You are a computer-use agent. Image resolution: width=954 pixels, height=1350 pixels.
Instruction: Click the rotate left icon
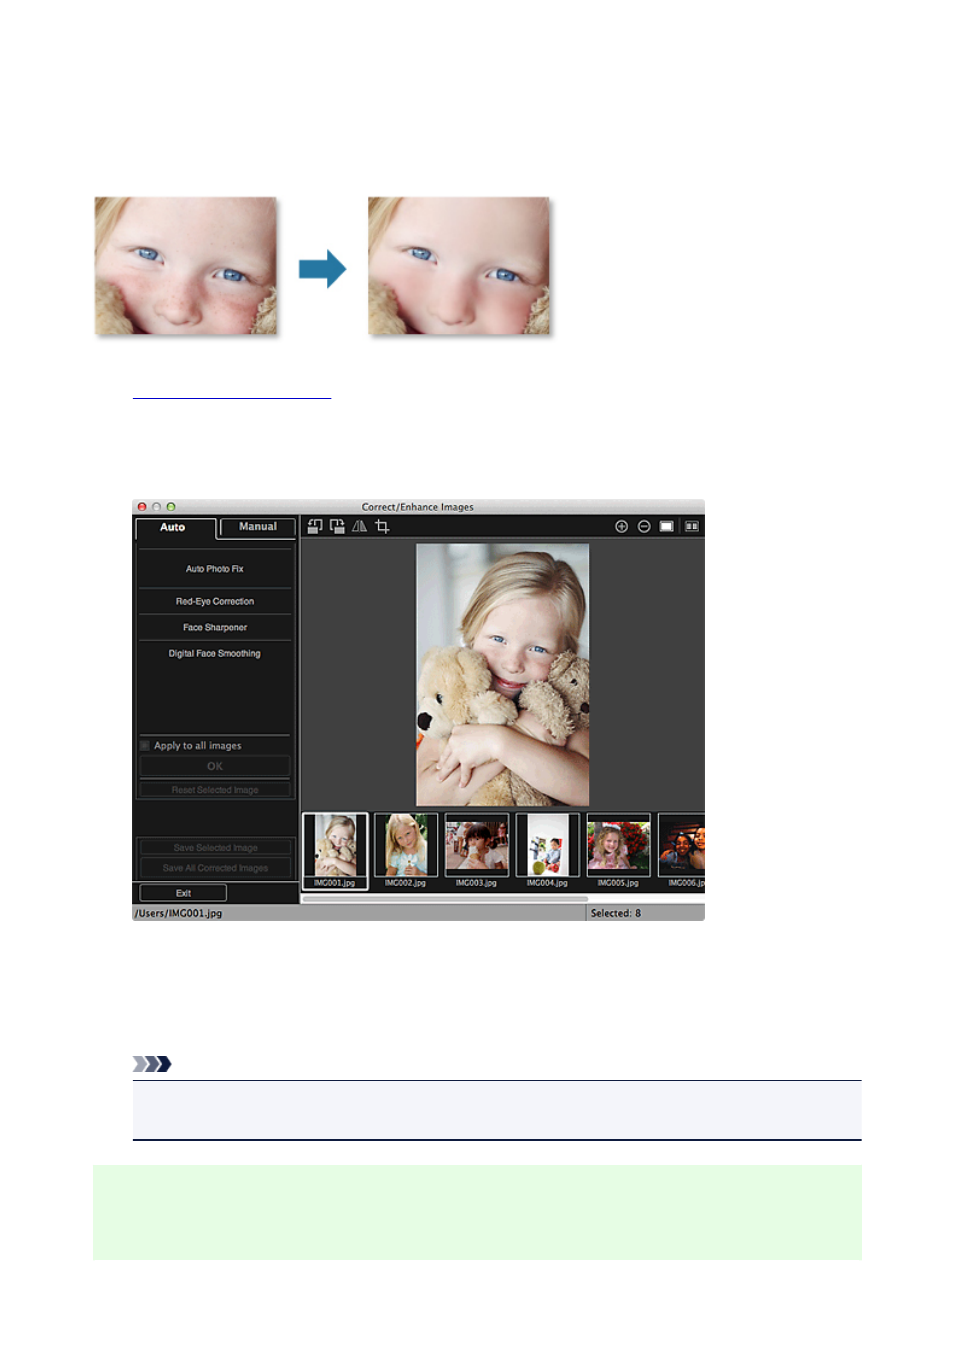315,526
